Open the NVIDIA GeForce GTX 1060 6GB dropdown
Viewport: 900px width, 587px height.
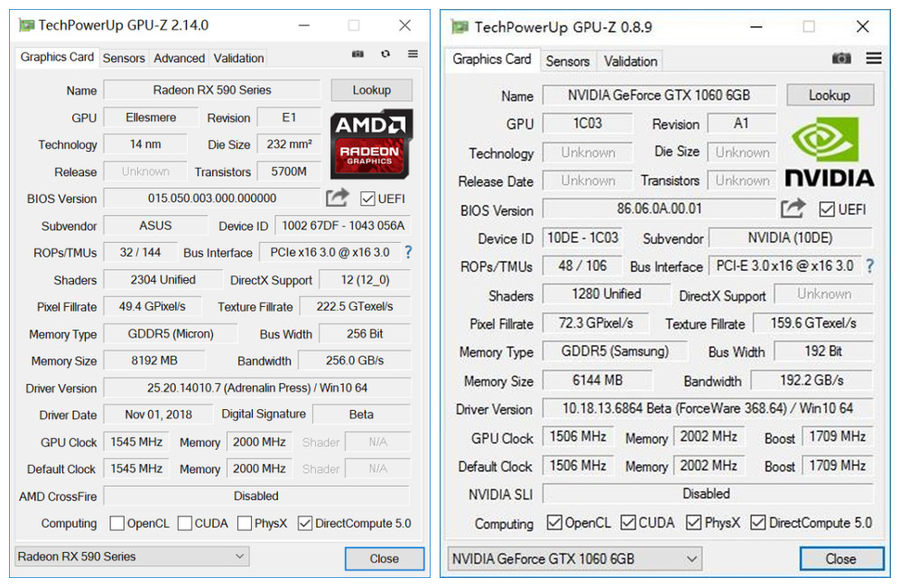(574, 558)
